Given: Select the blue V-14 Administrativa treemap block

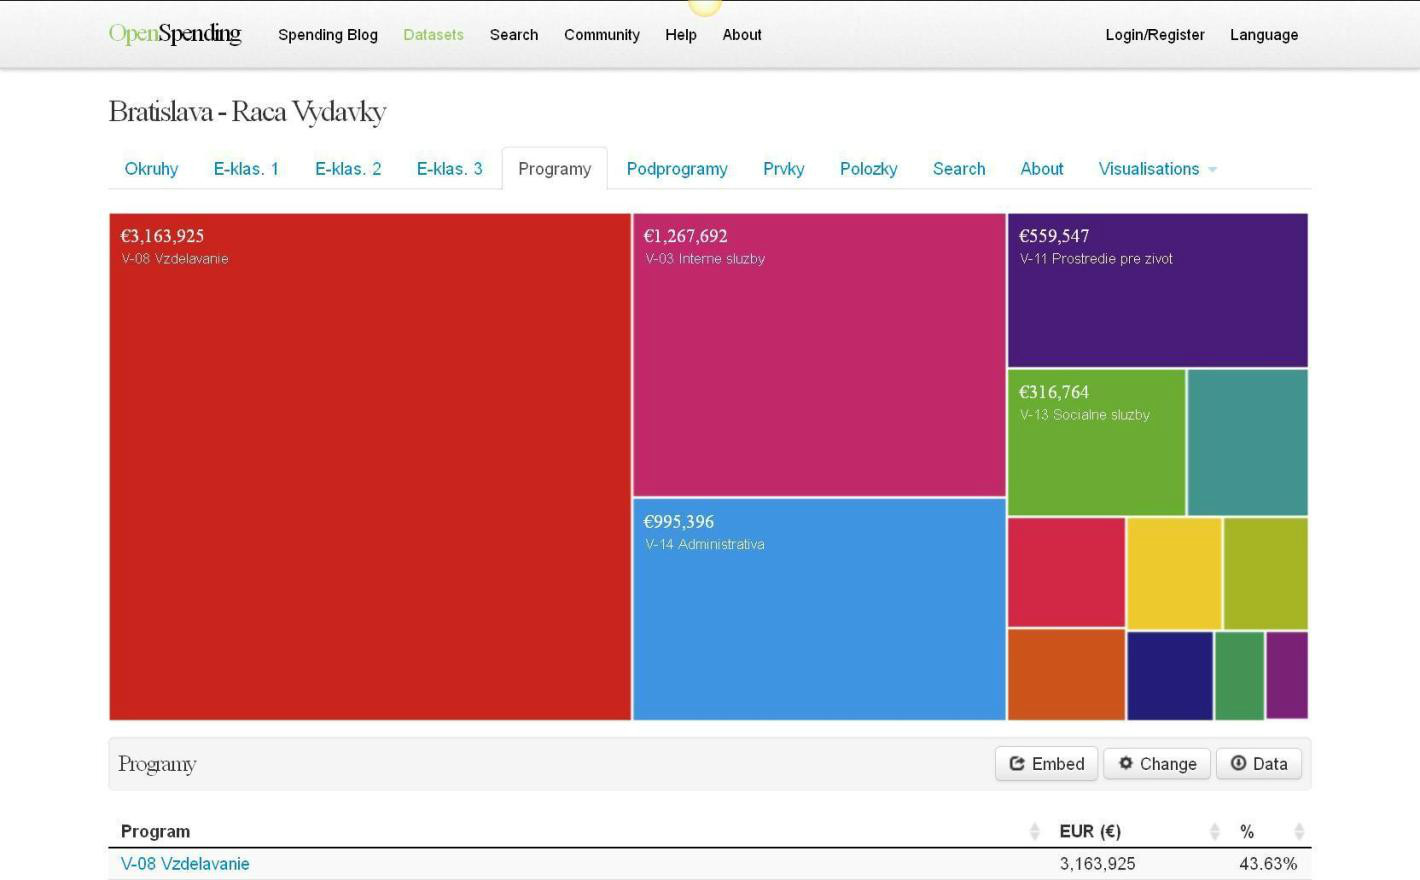Looking at the screenshot, I should 818,608.
